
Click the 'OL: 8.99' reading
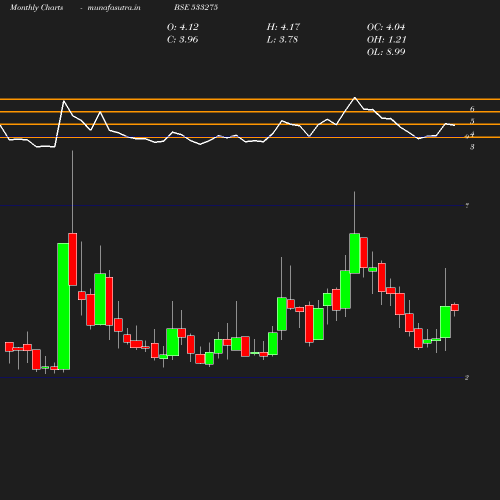(386, 52)
